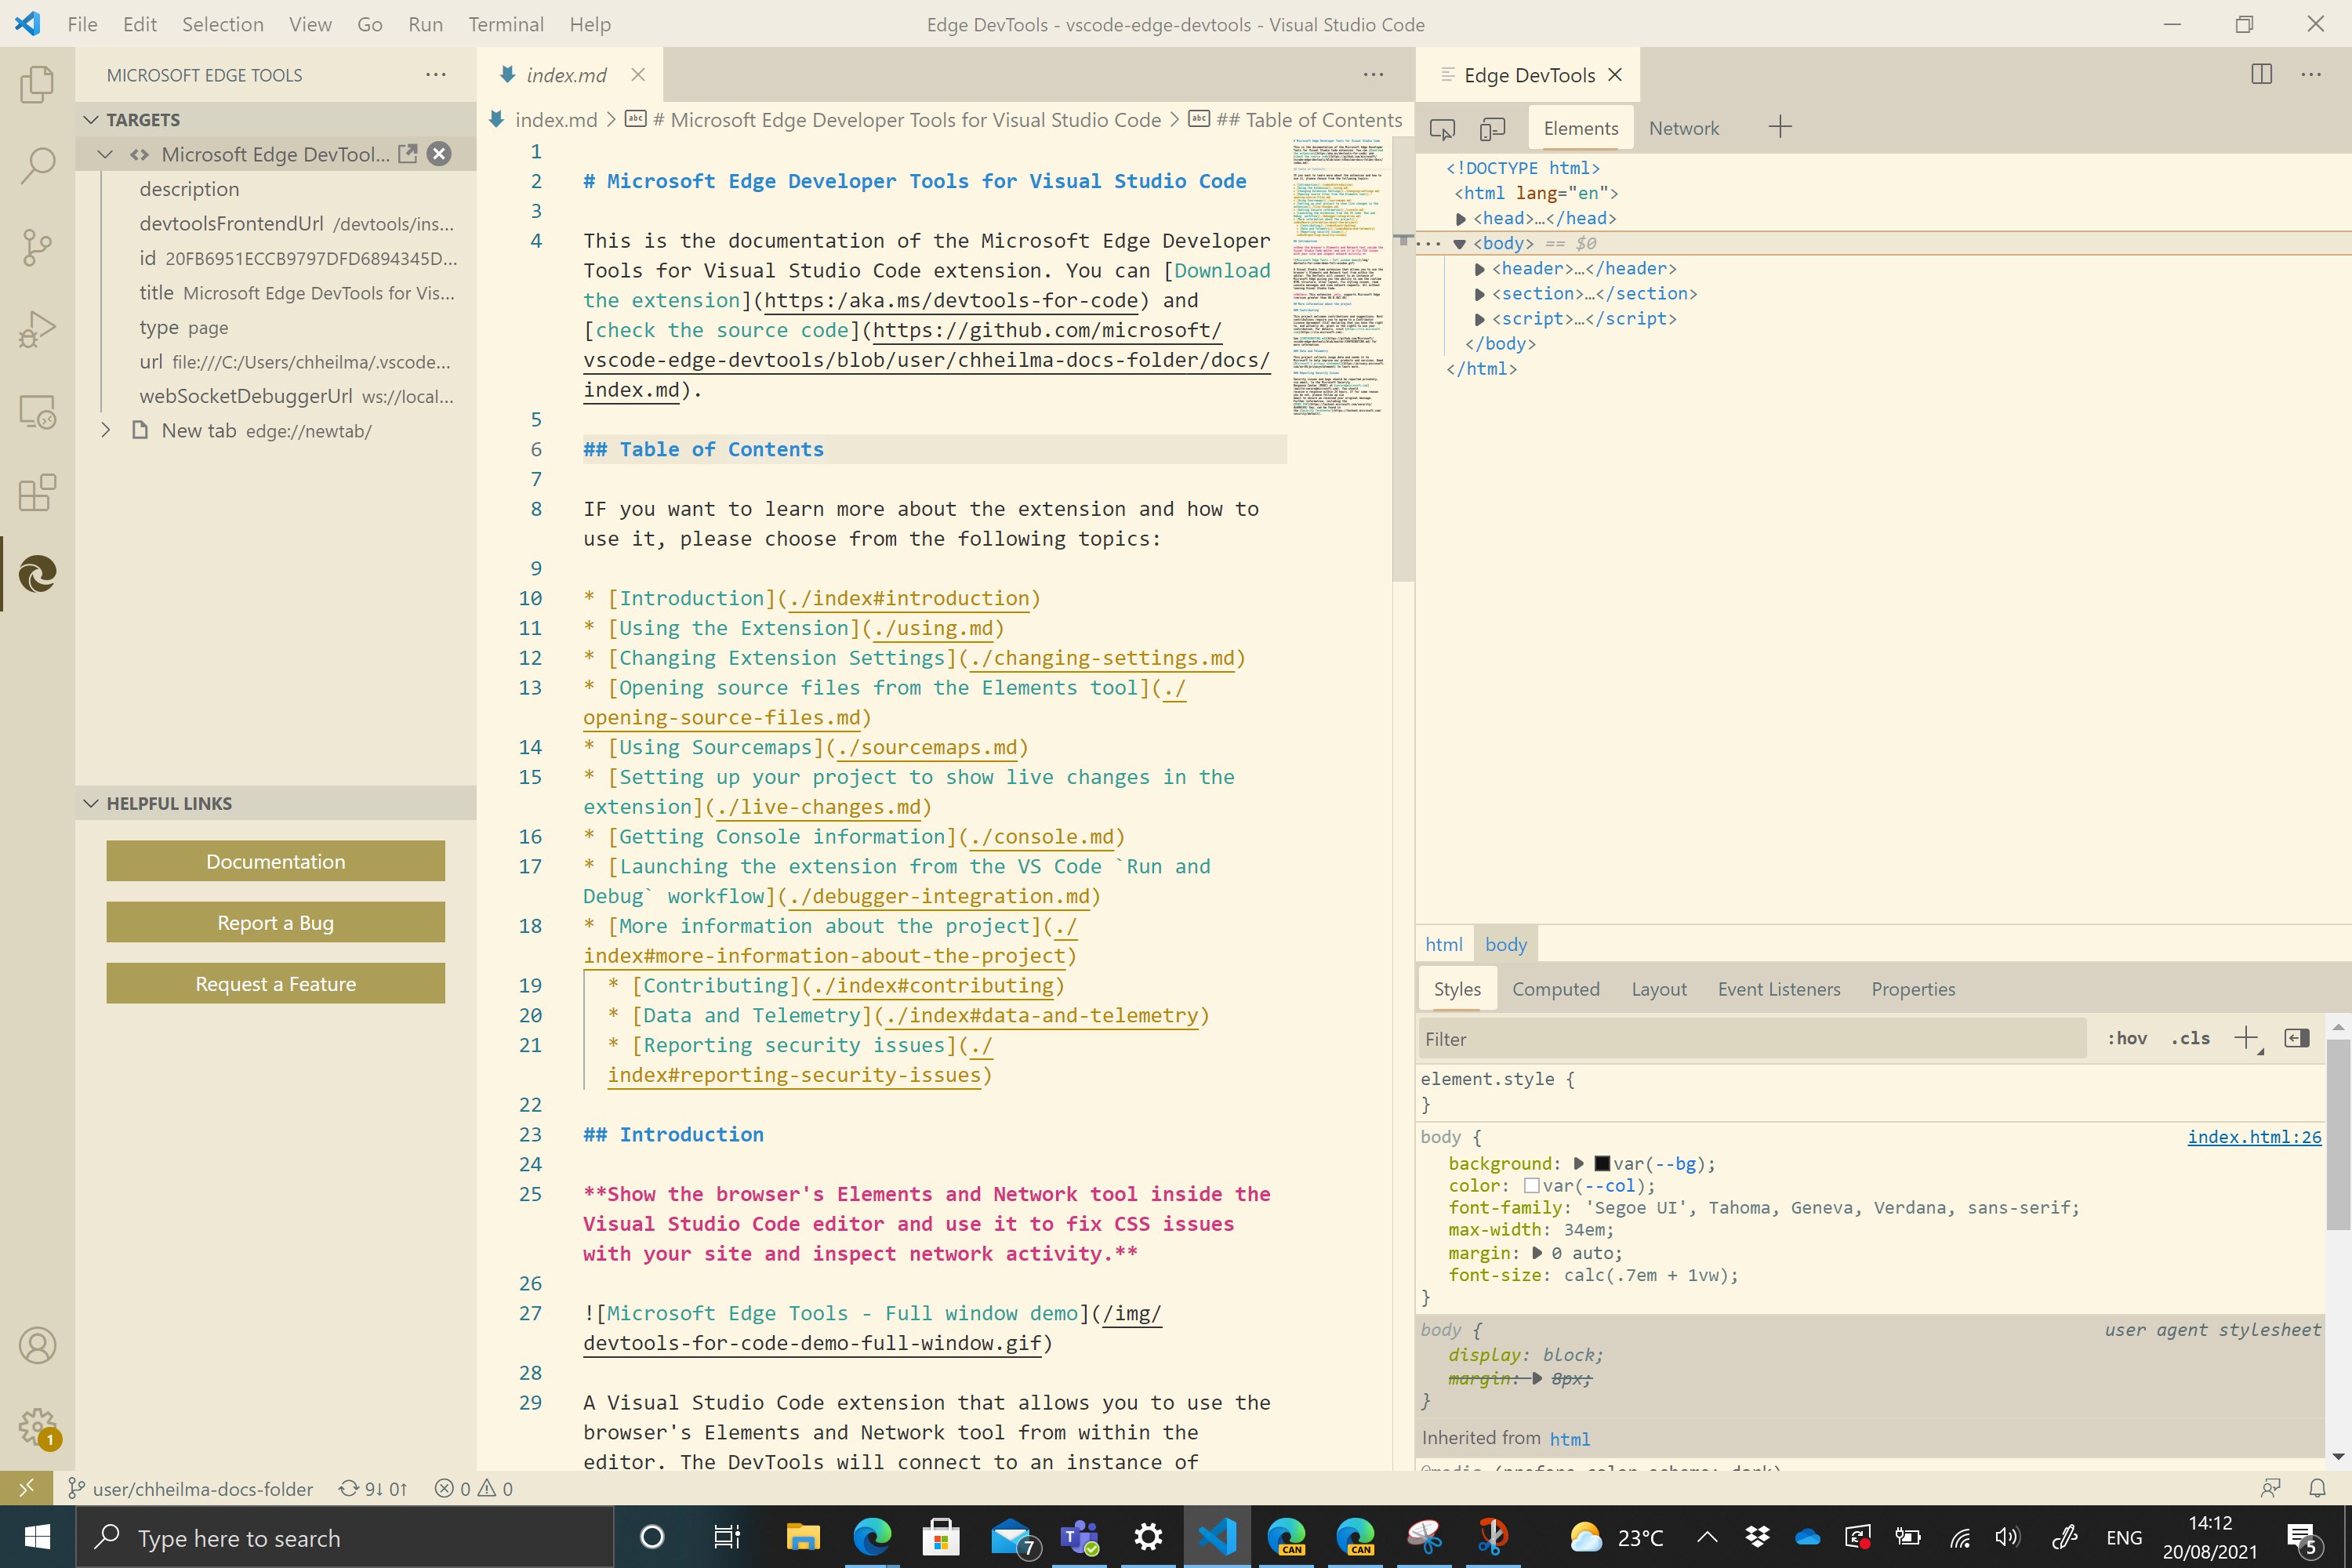Click the Report a Bug button
Screen dimensions: 2352x1568
tap(275, 922)
